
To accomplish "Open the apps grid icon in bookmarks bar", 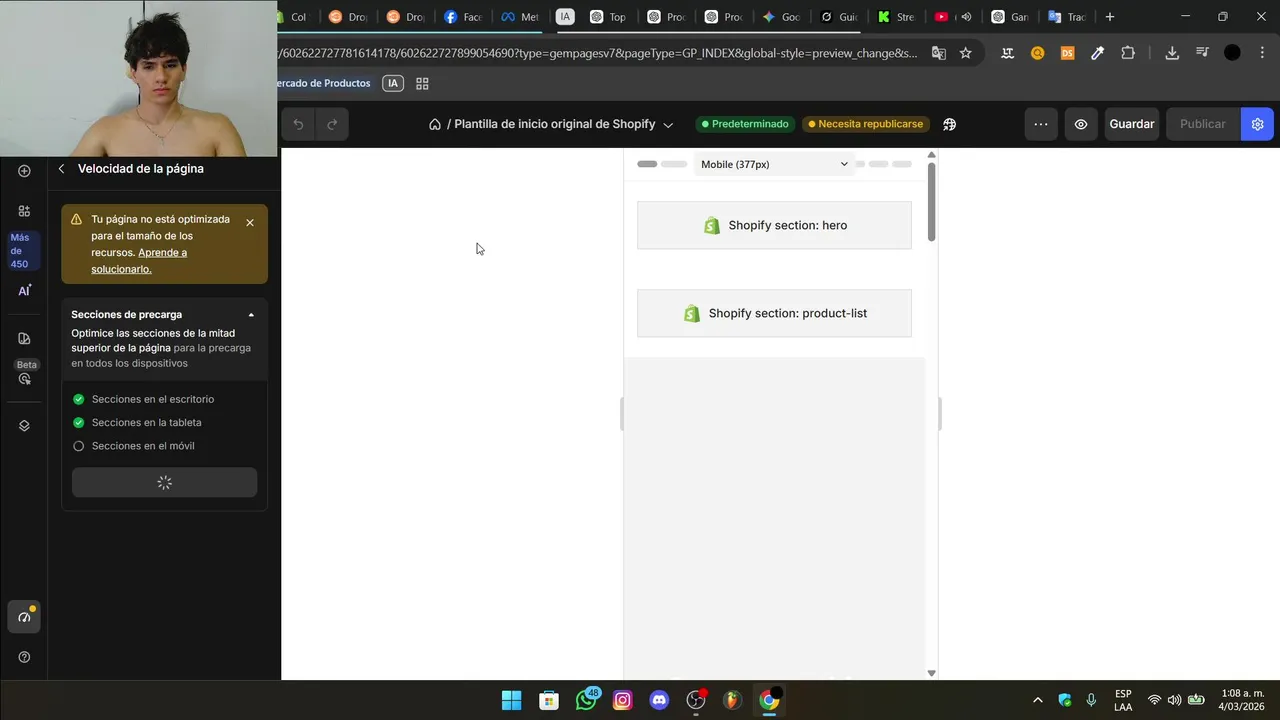I will (422, 84).
